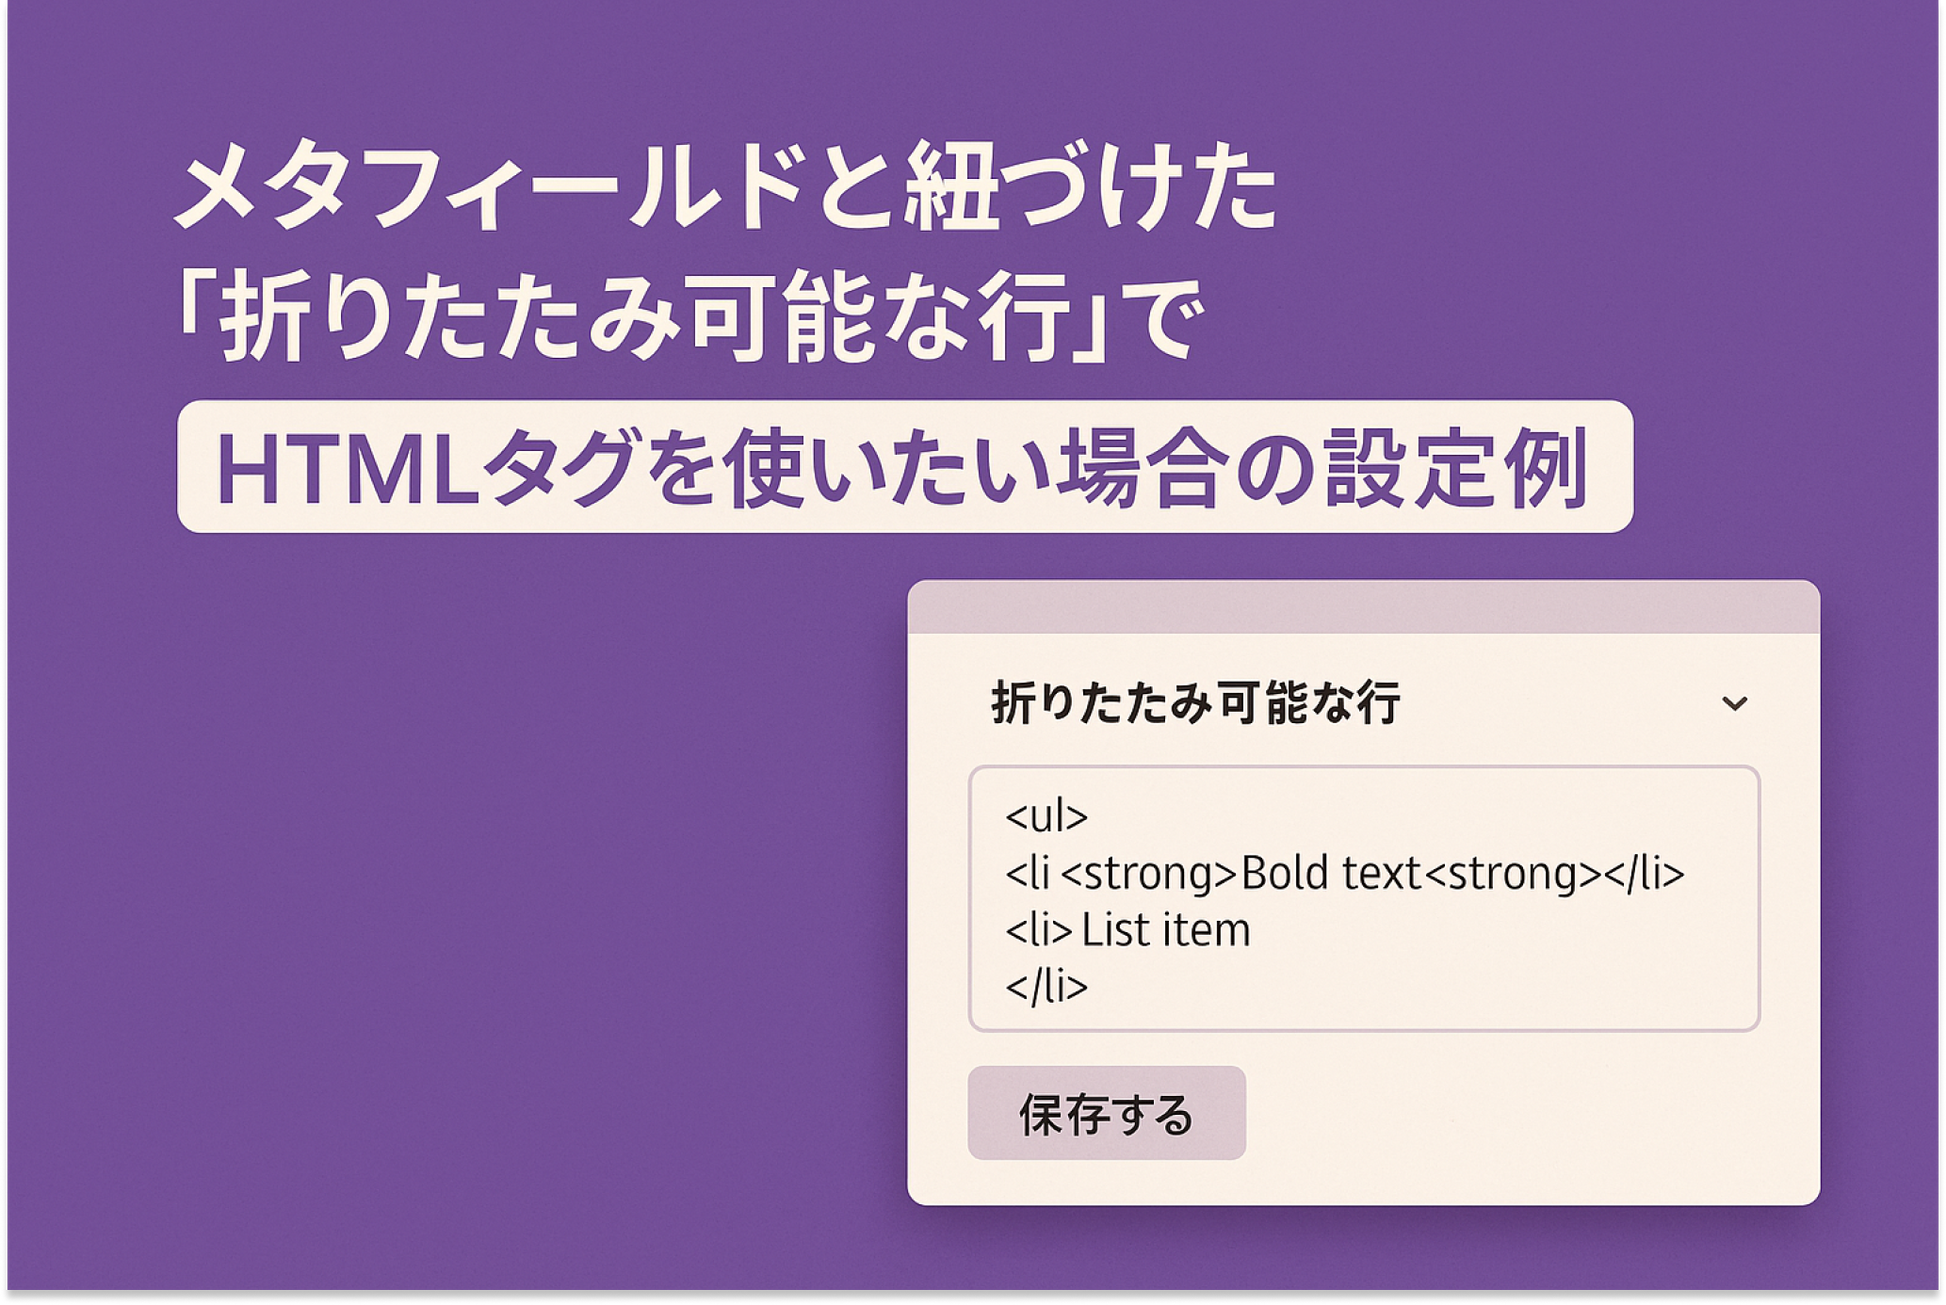The width and height of the screenshot is (1946, 1305).
Task: Click the first <strong> tag in code
Action: coord(1149,874)
